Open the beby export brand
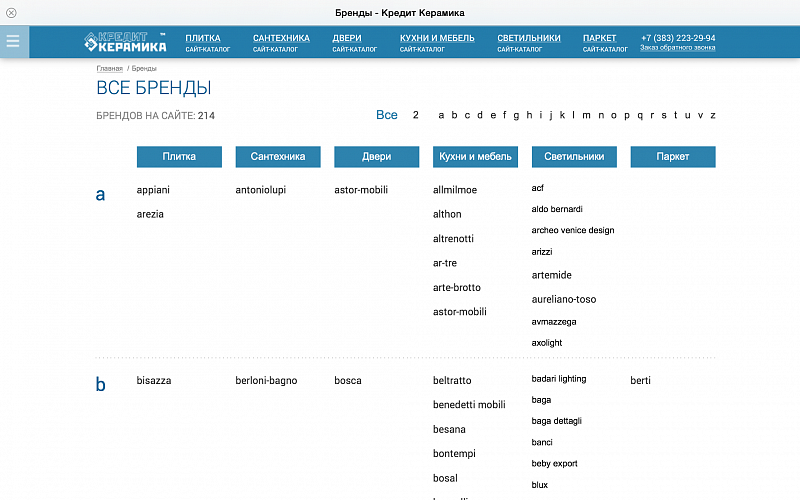800x500 pixels. [555, 464]
